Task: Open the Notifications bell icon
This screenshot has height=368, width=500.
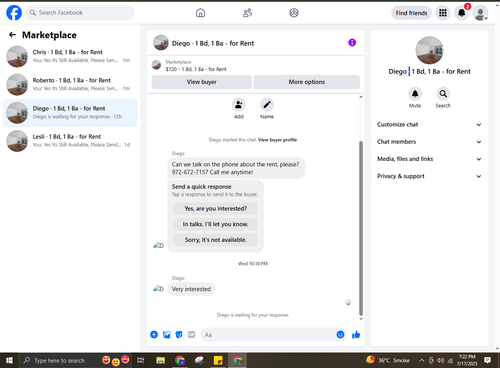Action: pos(462,13)
